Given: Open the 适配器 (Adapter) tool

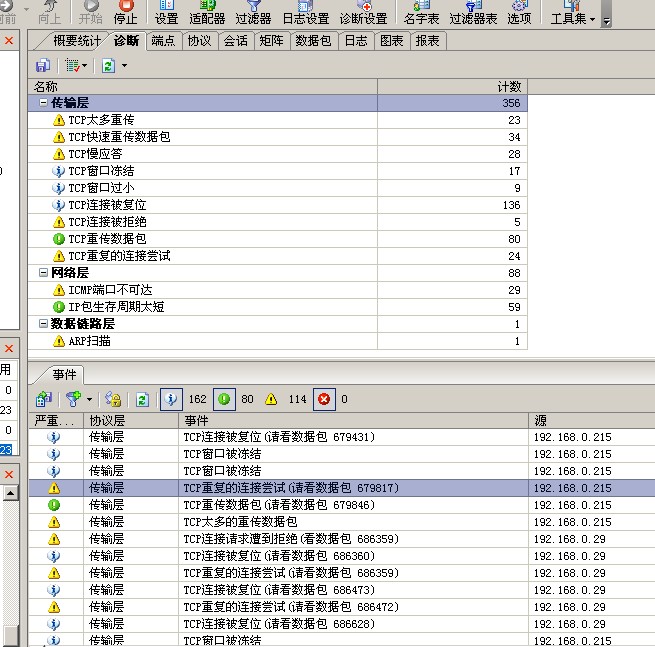Looking at the screenshot, I should (x=207, y=13).
